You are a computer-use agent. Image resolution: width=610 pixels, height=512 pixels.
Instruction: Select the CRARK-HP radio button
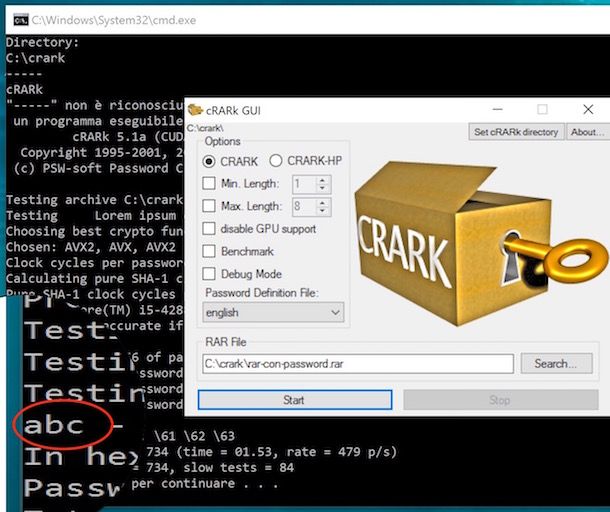click(x=275, y=161)
